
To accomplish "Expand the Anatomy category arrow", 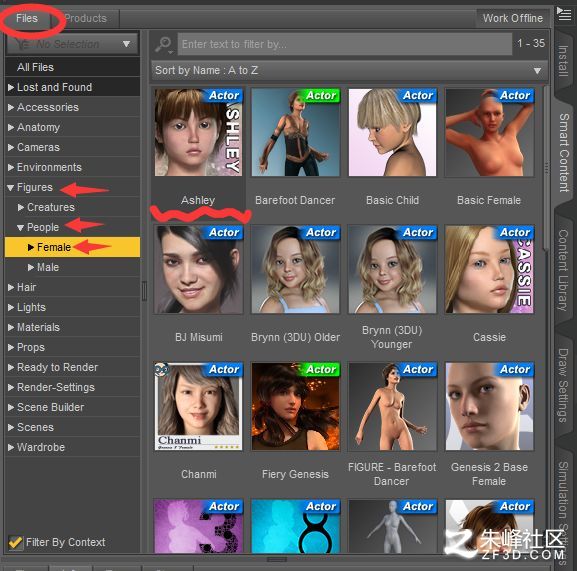I will click(x=11, y=127).
